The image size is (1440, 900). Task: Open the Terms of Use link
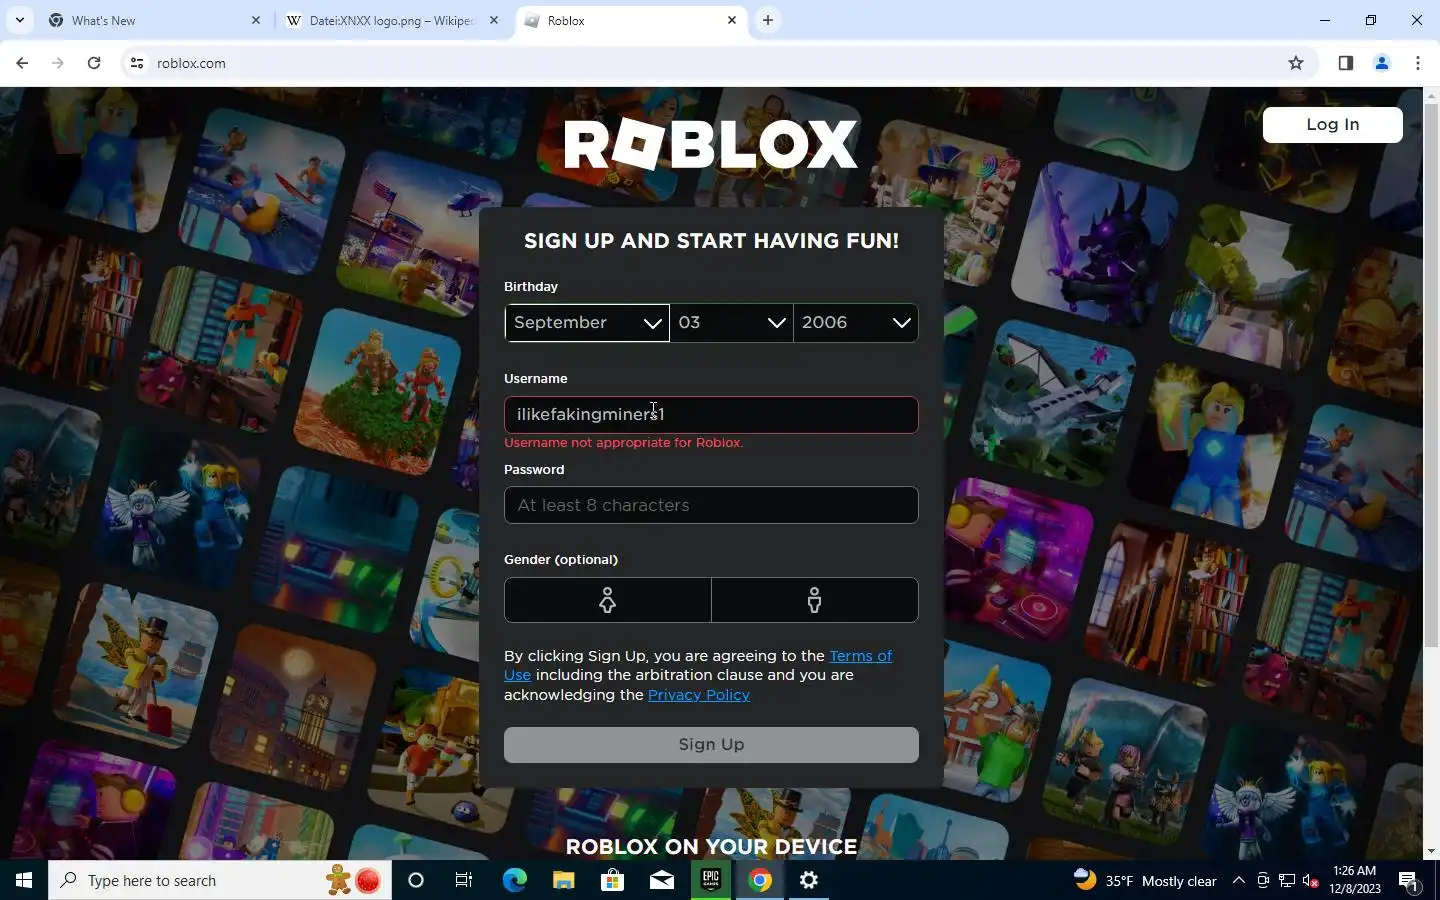point(860,656)
